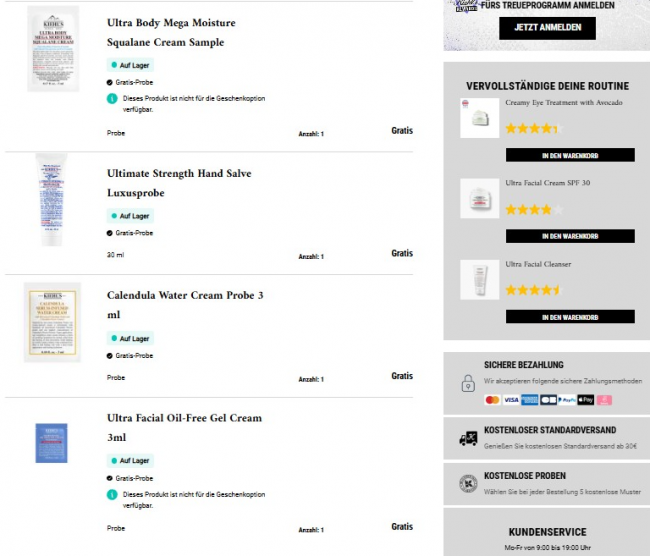
Task: Click info icon under Ultra Body Mega Moisture
Action: (112, 99)
